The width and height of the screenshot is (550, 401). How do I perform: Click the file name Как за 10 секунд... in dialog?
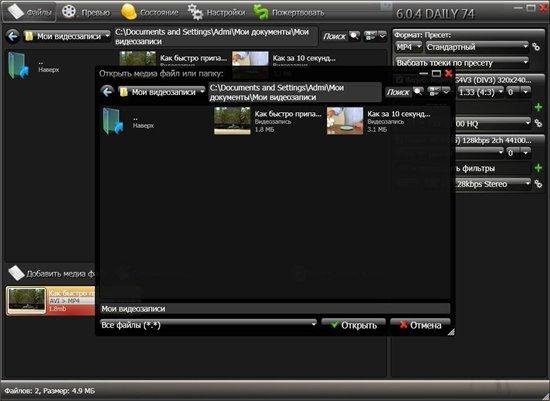pos(398,114)
